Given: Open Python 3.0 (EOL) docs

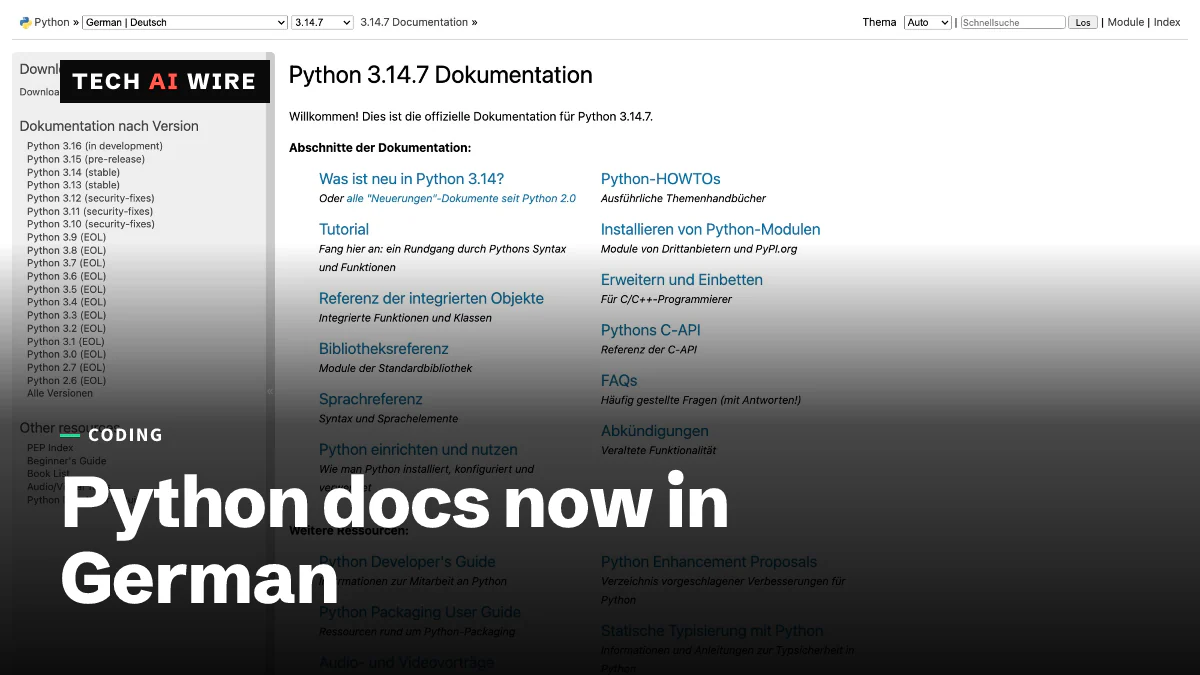Looking at the screenshot, I should click(66, 354).
